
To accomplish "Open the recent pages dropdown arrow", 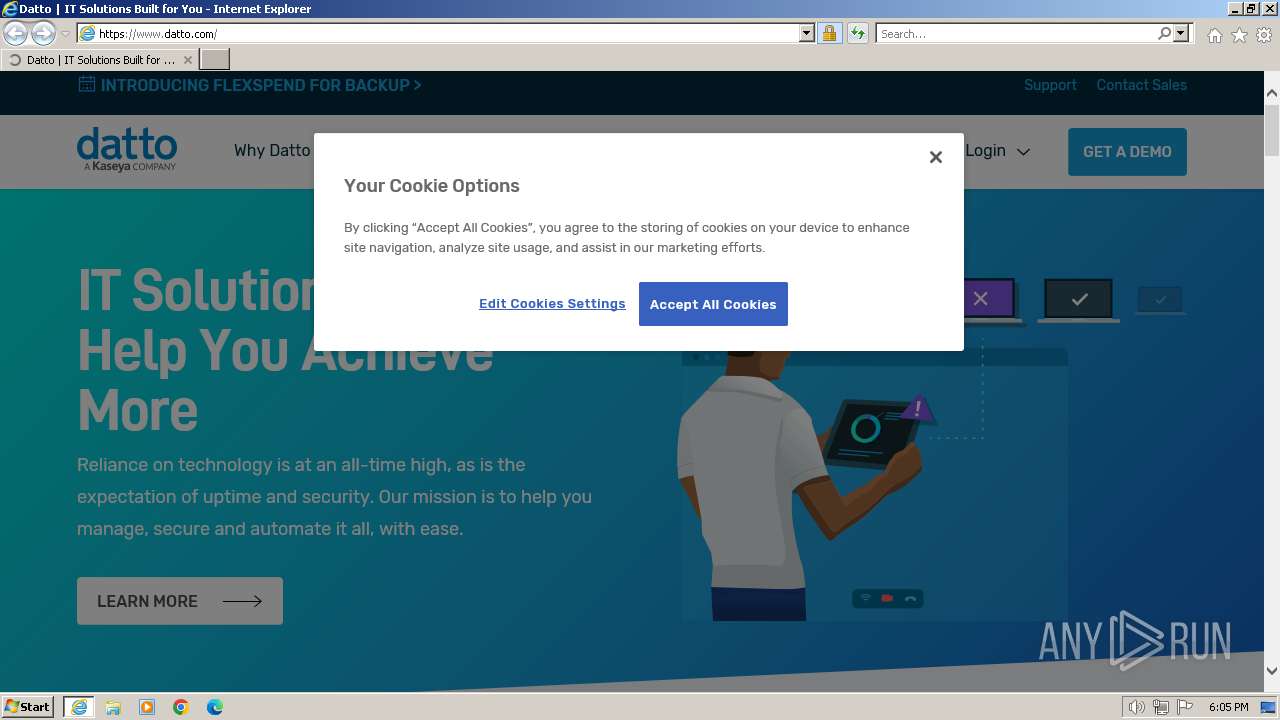I will tap(65, 34).
